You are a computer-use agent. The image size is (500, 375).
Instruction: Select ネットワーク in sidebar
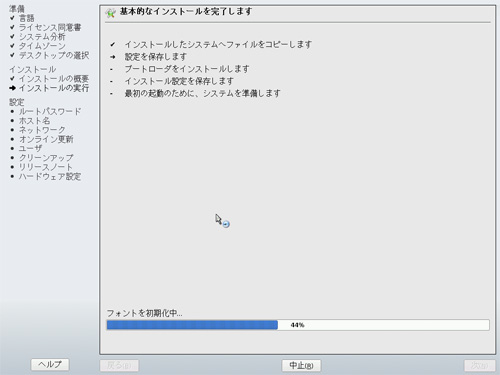click(42, 130)
